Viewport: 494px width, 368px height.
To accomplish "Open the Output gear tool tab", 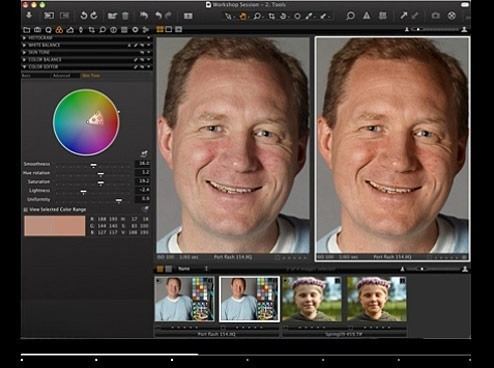I will [135, 30].
